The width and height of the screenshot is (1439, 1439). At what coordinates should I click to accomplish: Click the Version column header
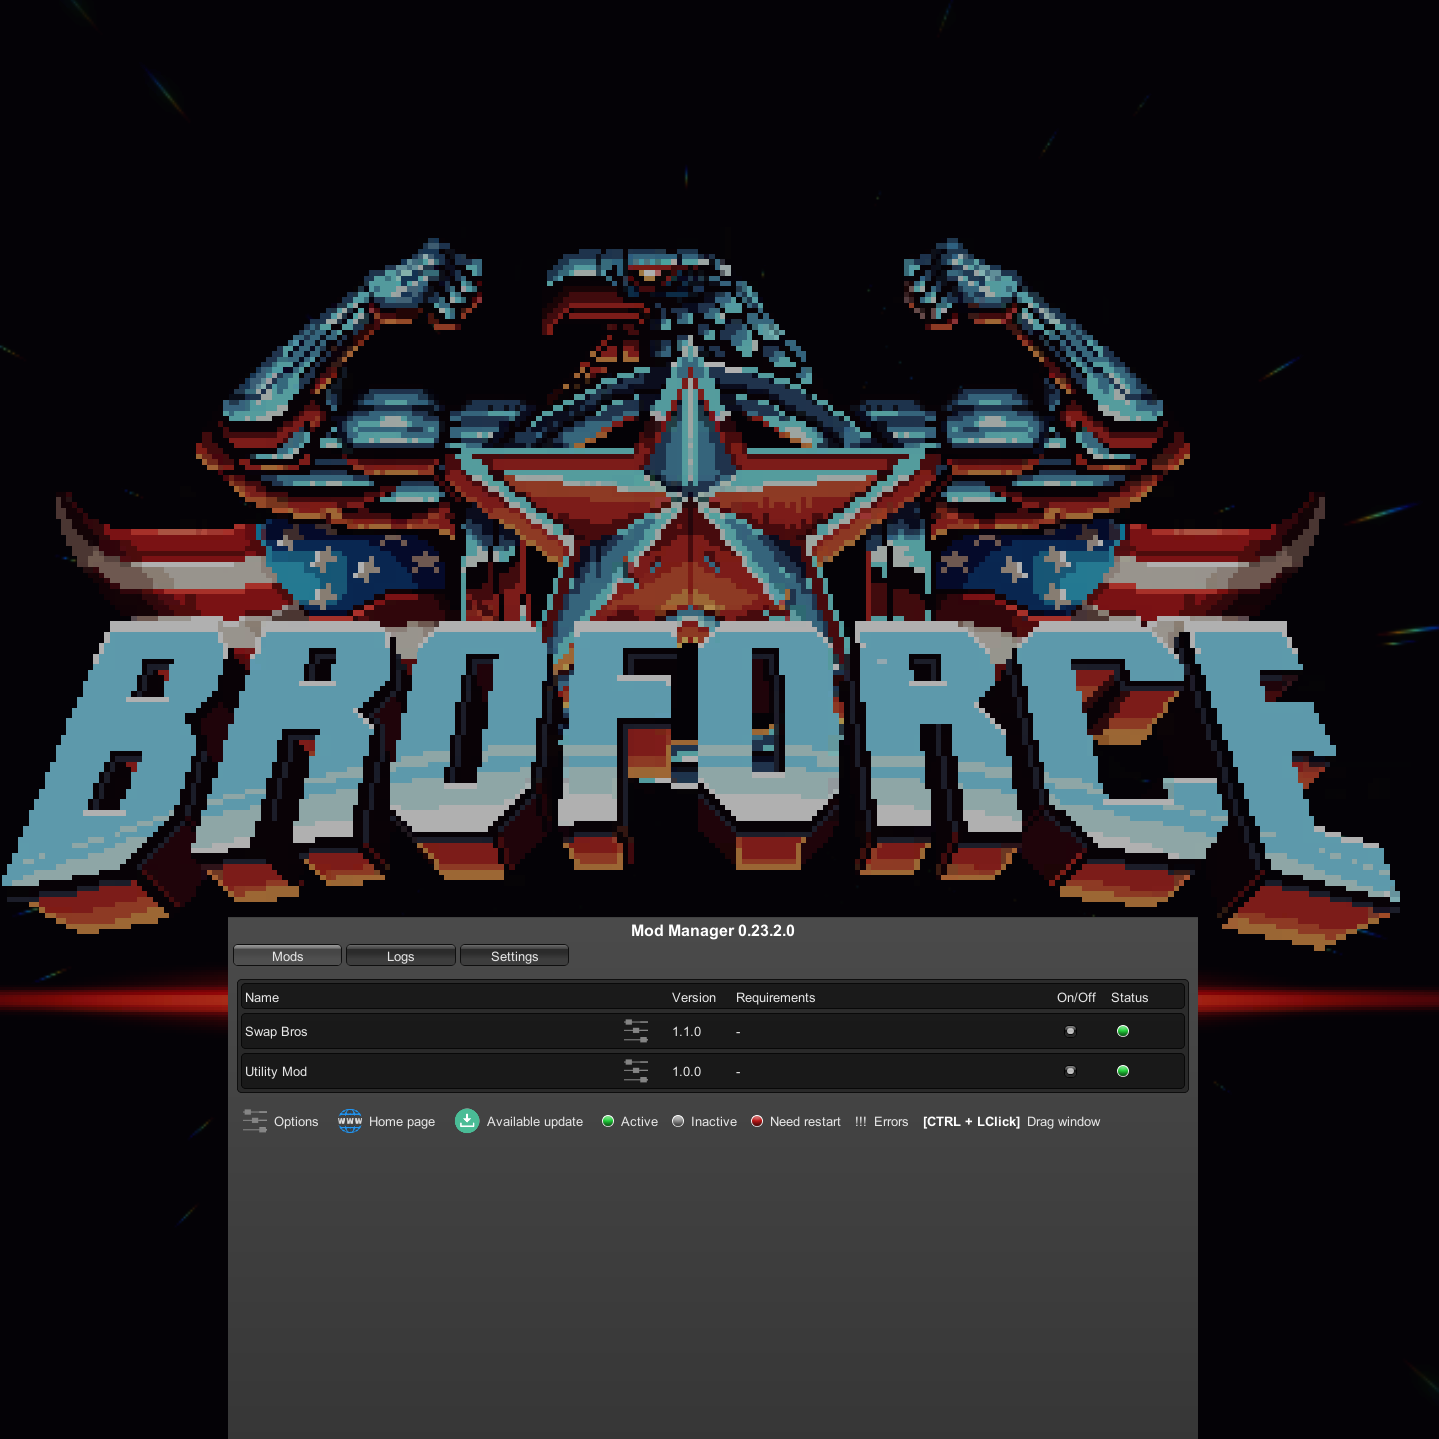694,998
